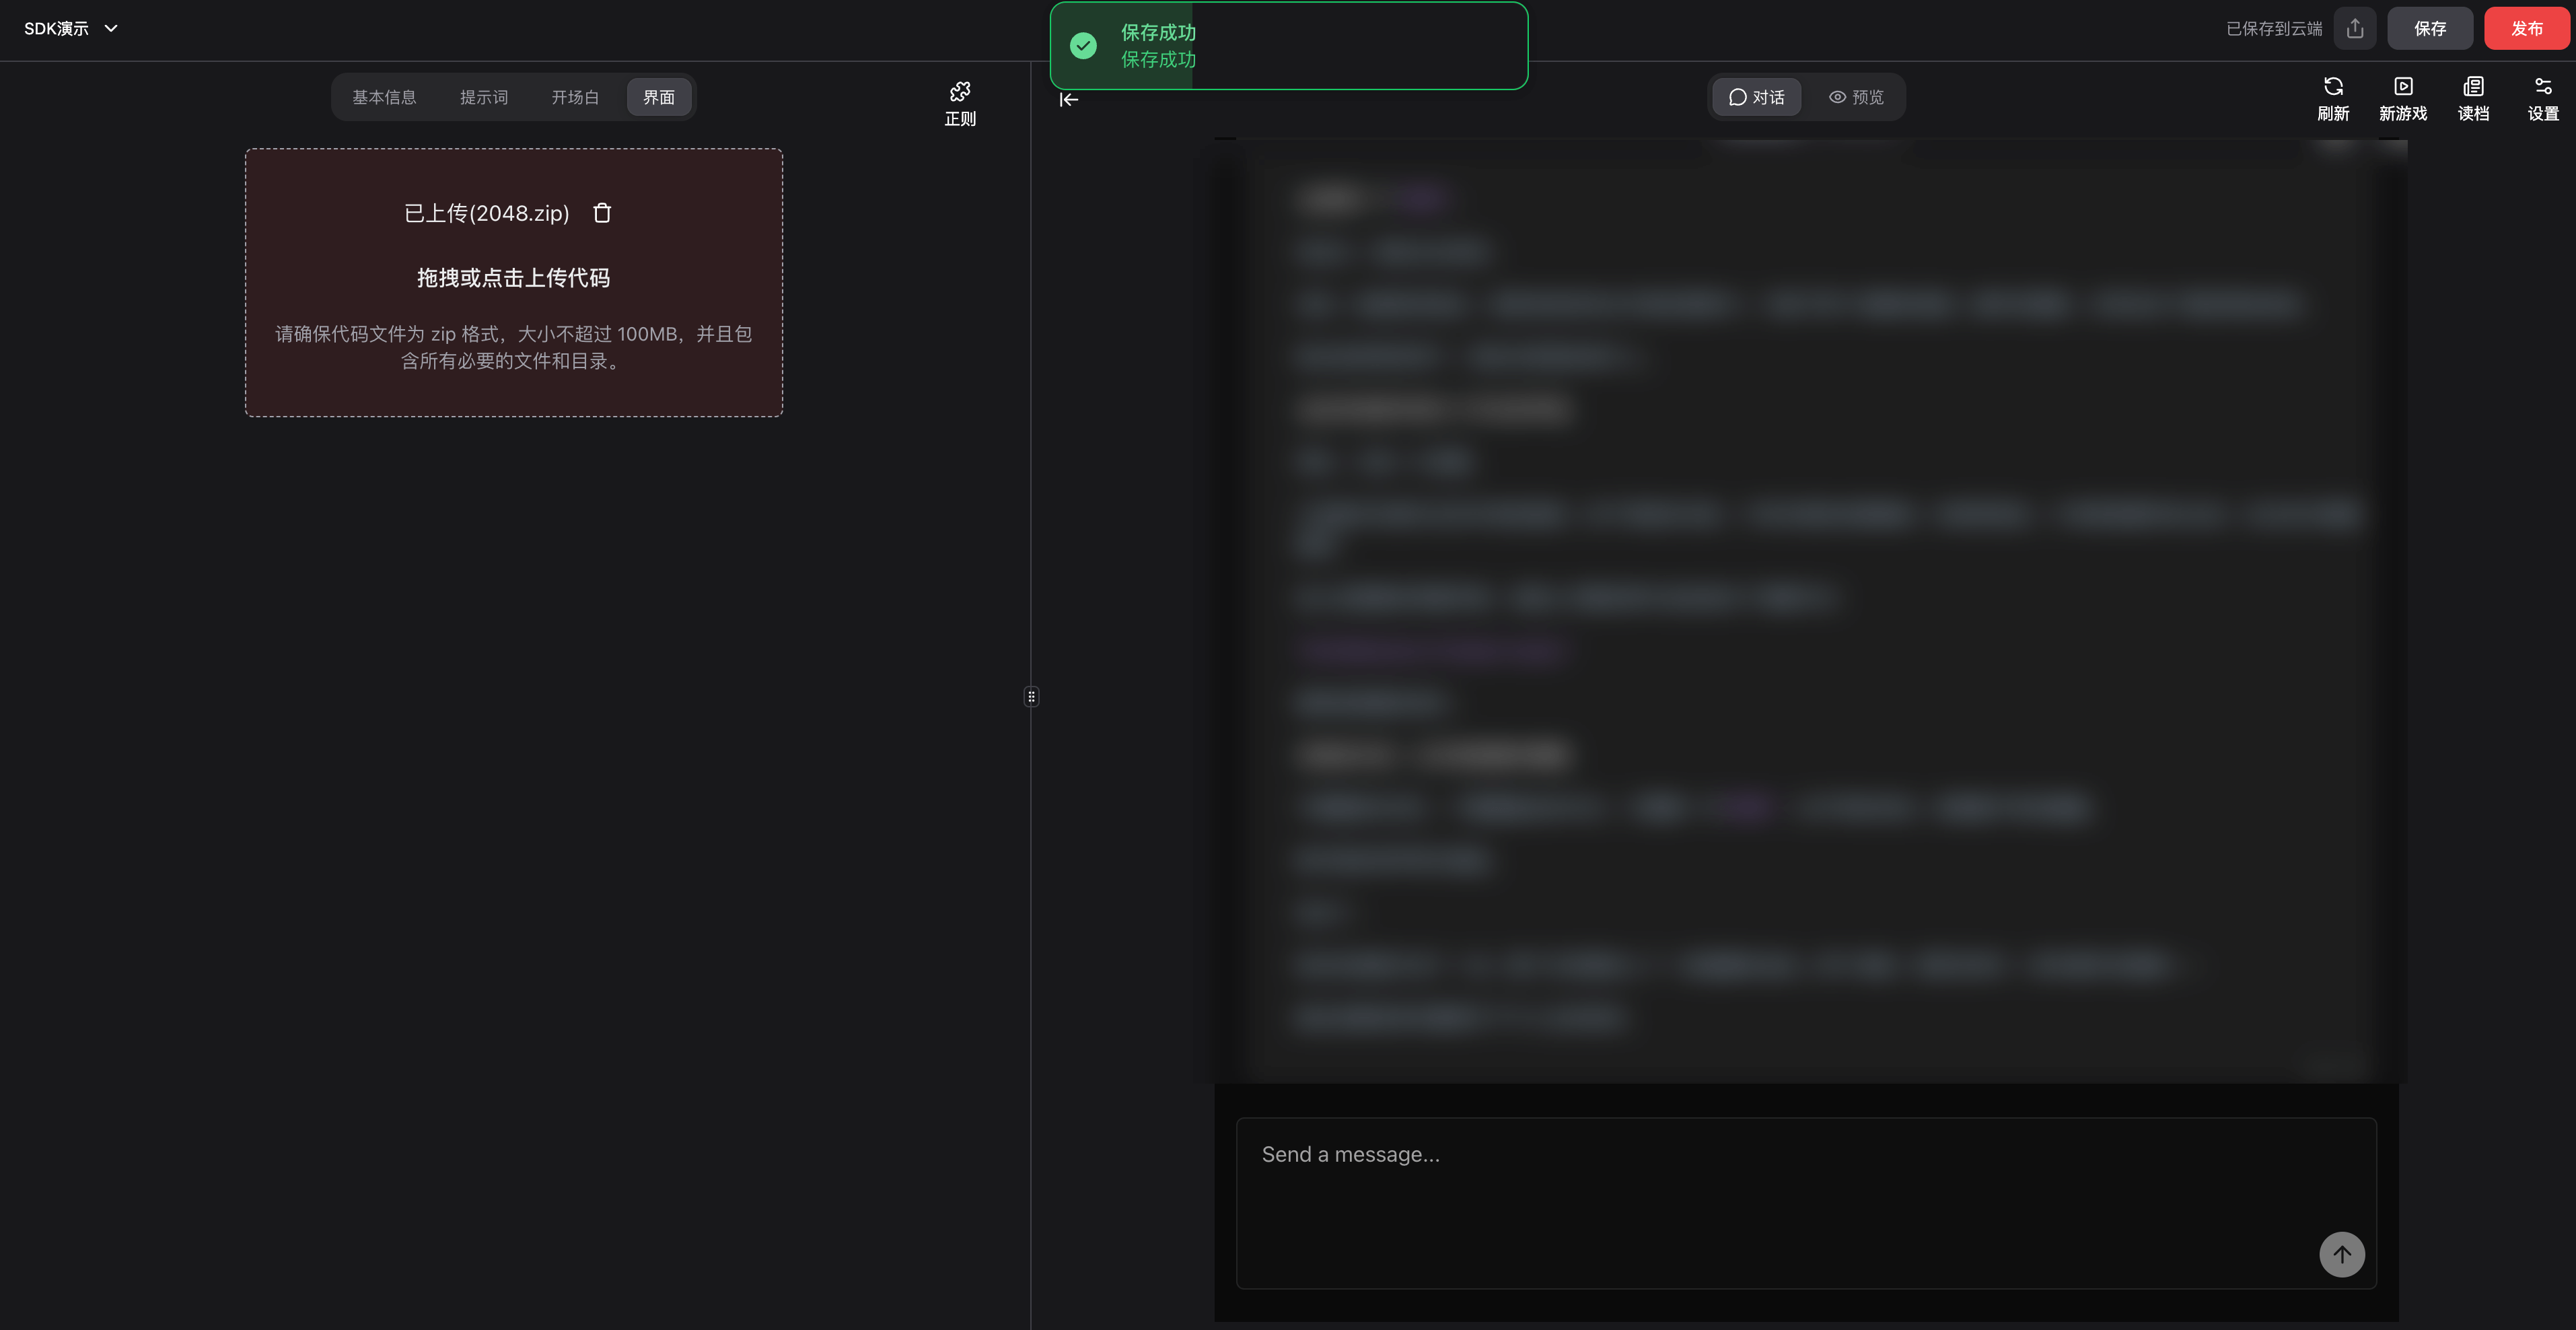The width and height of the screenshot is (2576, 1330).
Task: Click the 刷新 refresh icon
Action: (x=2332, y=87)
